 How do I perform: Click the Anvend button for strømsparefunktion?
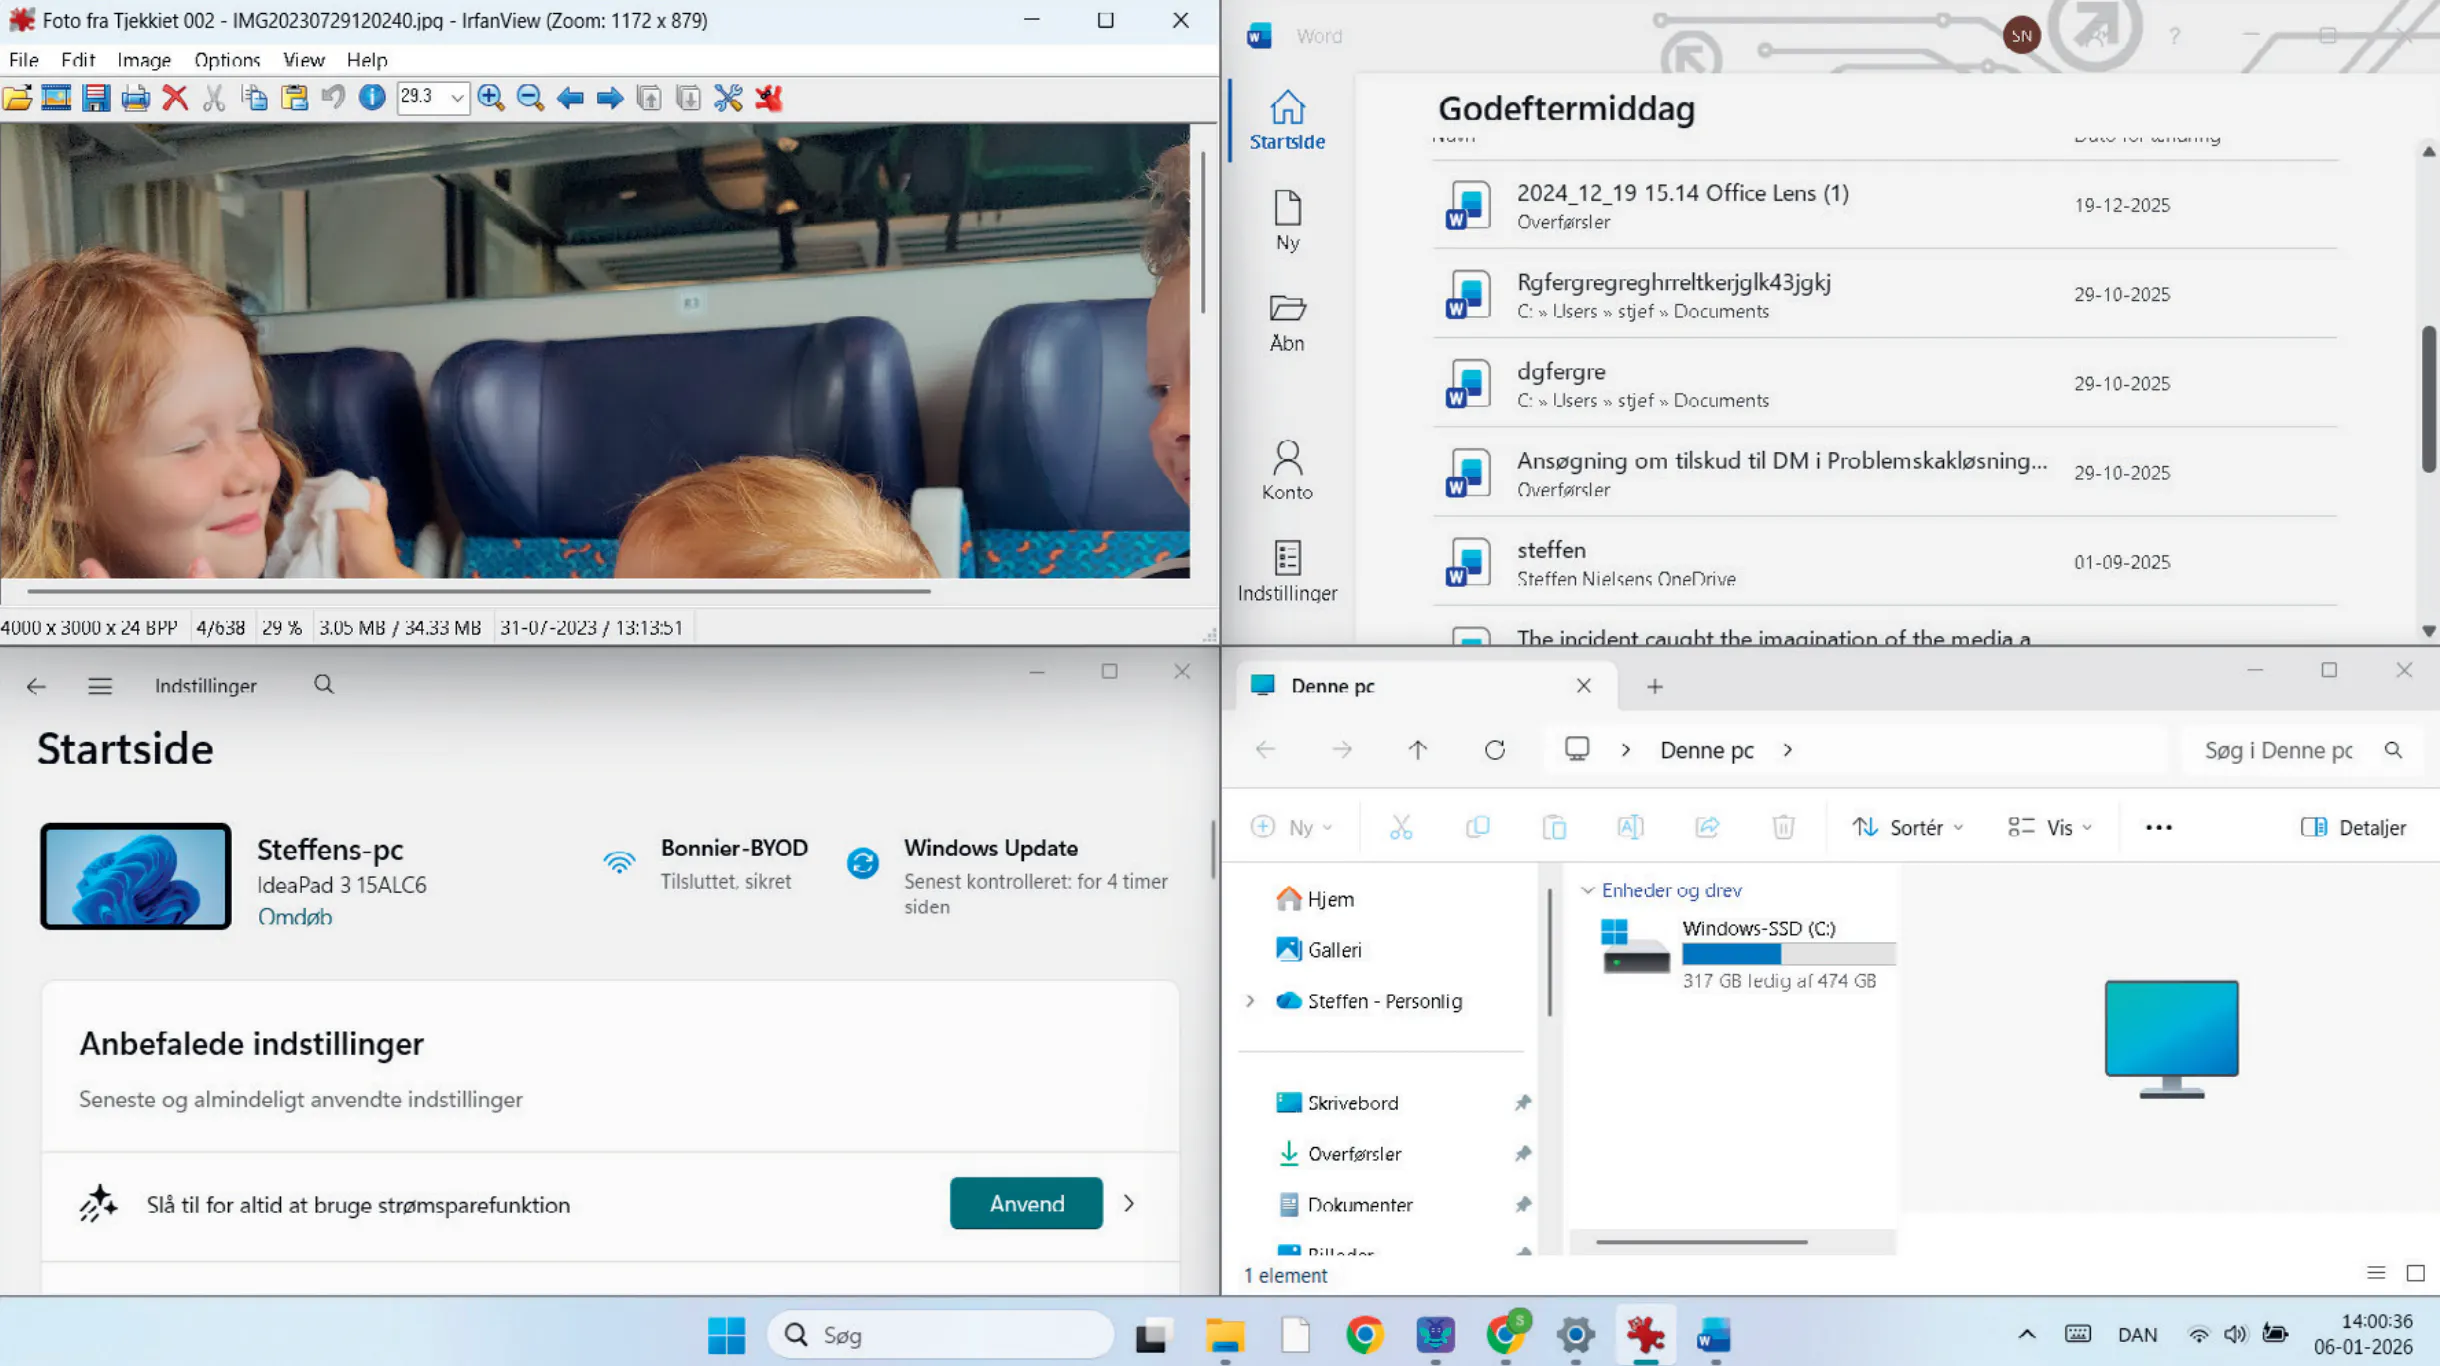[1026, 1203]
